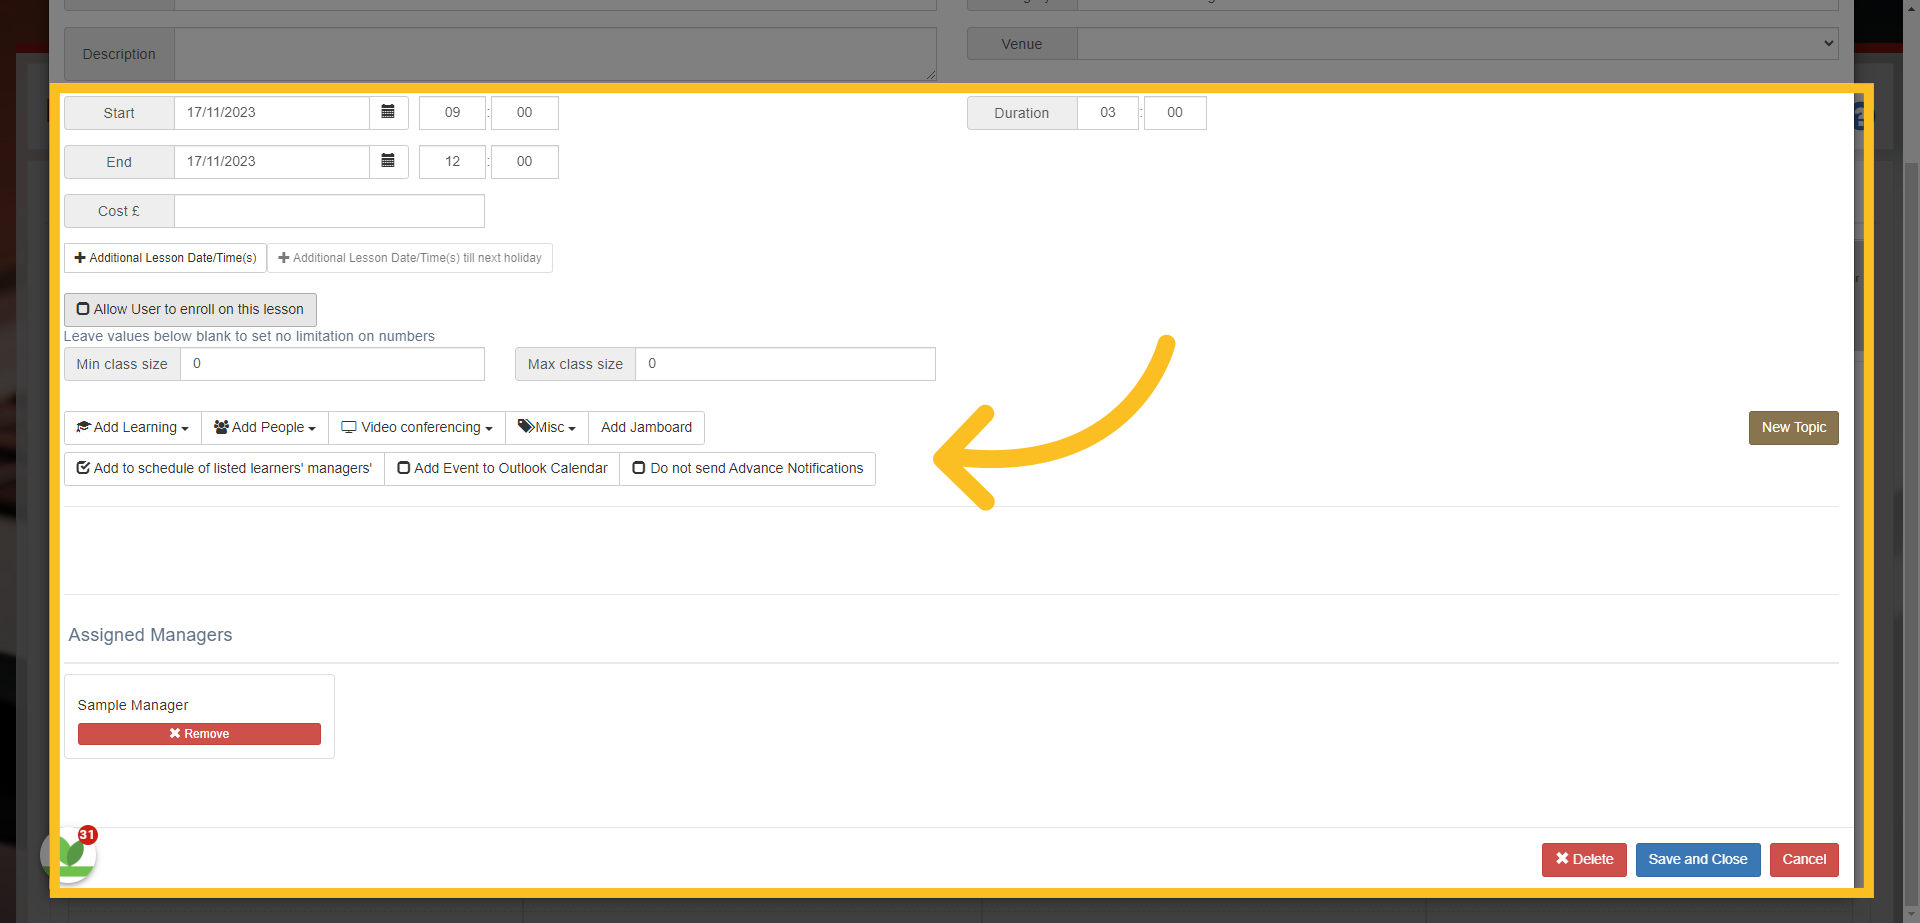
Task: Open the Add People dropdown
Action: (265, 428)
